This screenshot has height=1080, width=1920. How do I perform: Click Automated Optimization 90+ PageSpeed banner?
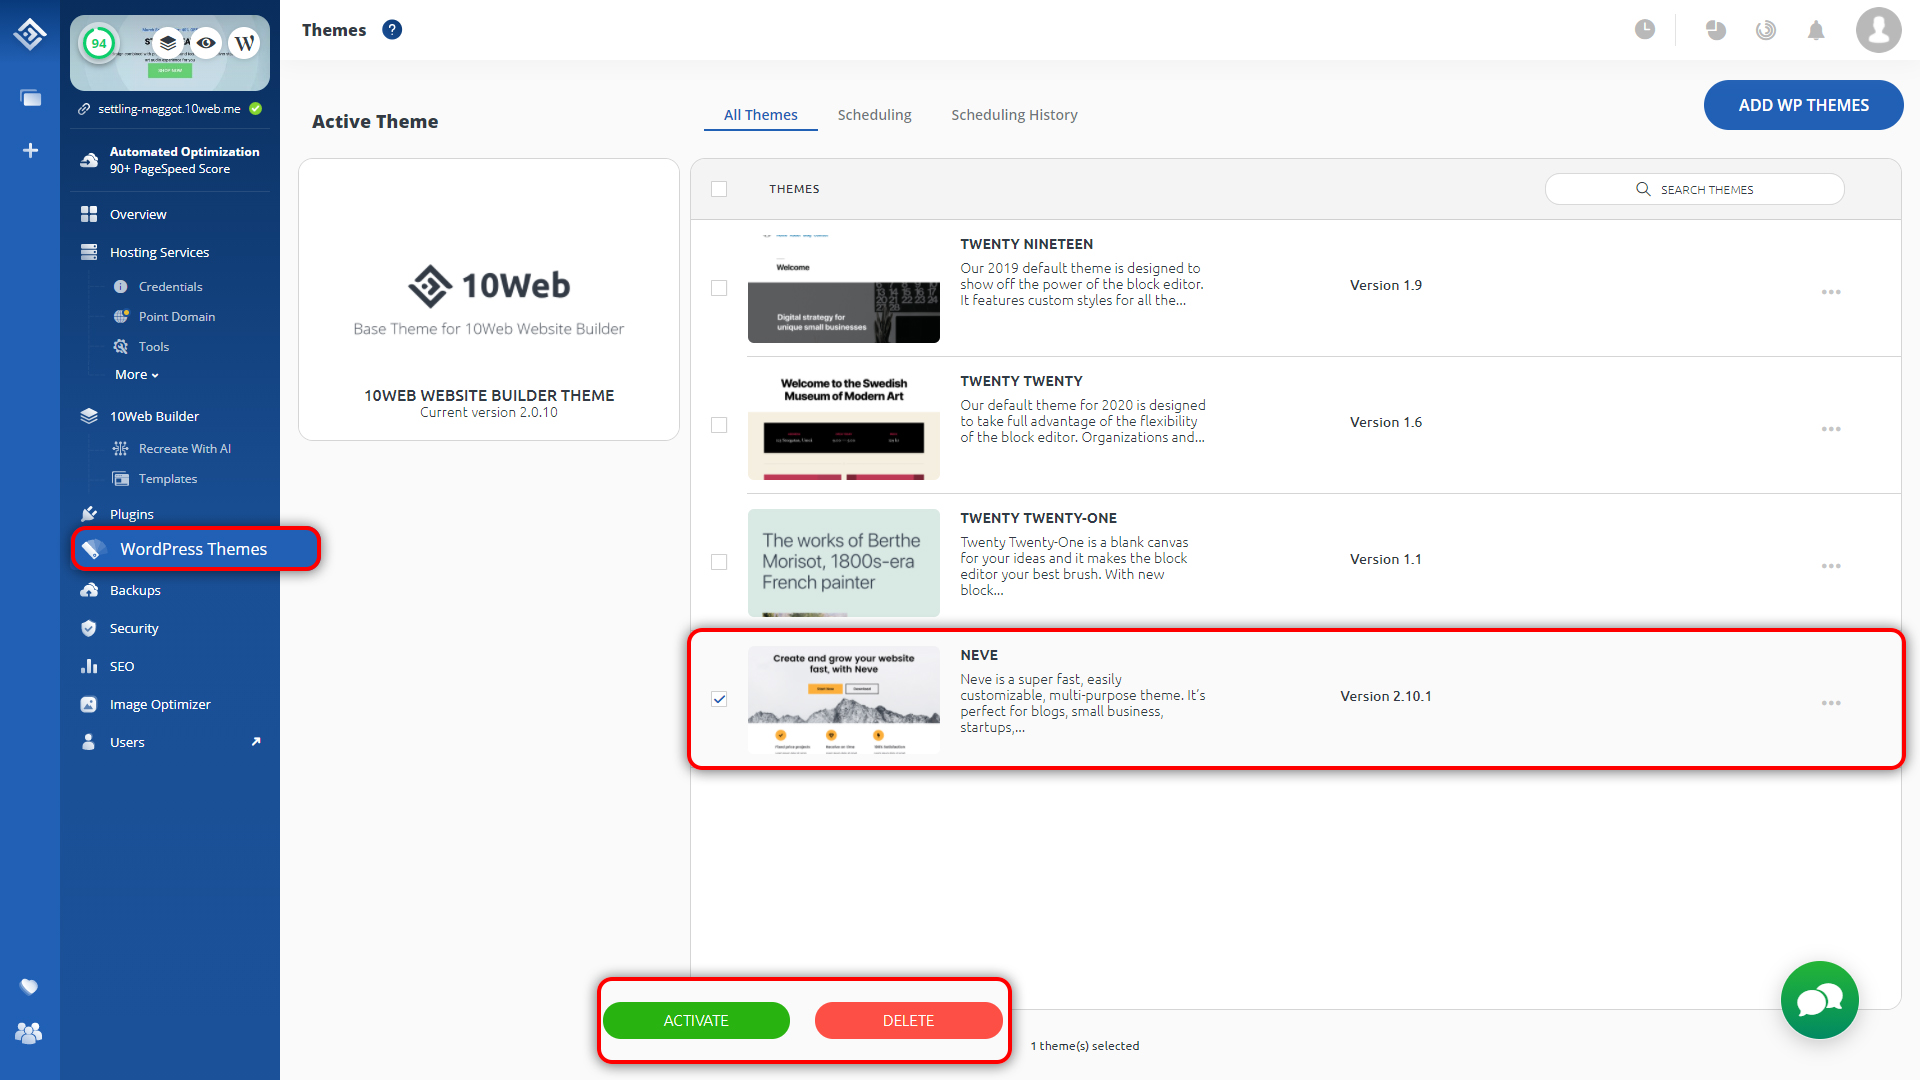(170, 160)
